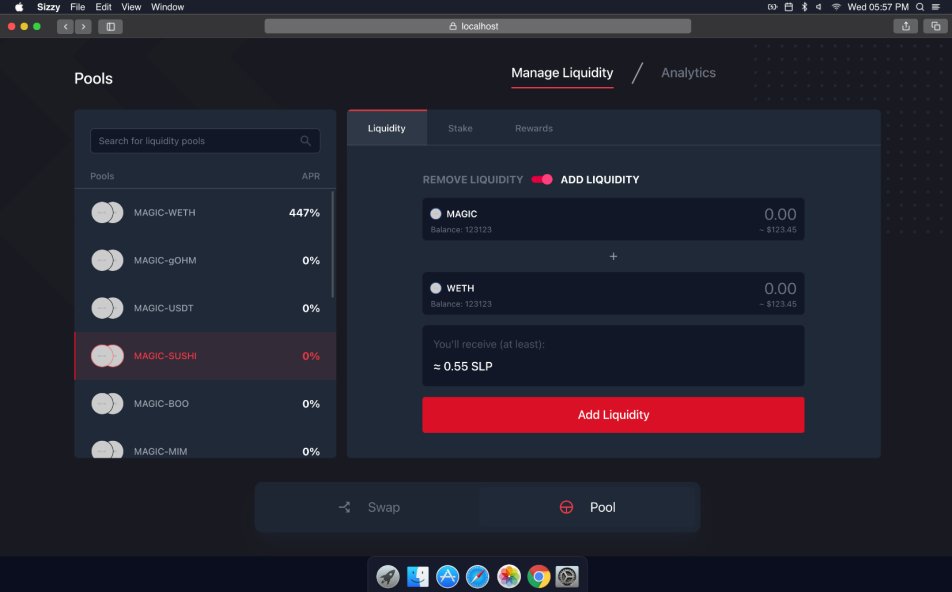Open Notification Center icon in menu bar
Screen dimensions: 952x592
pyautogui.click(x=936, y=7)
